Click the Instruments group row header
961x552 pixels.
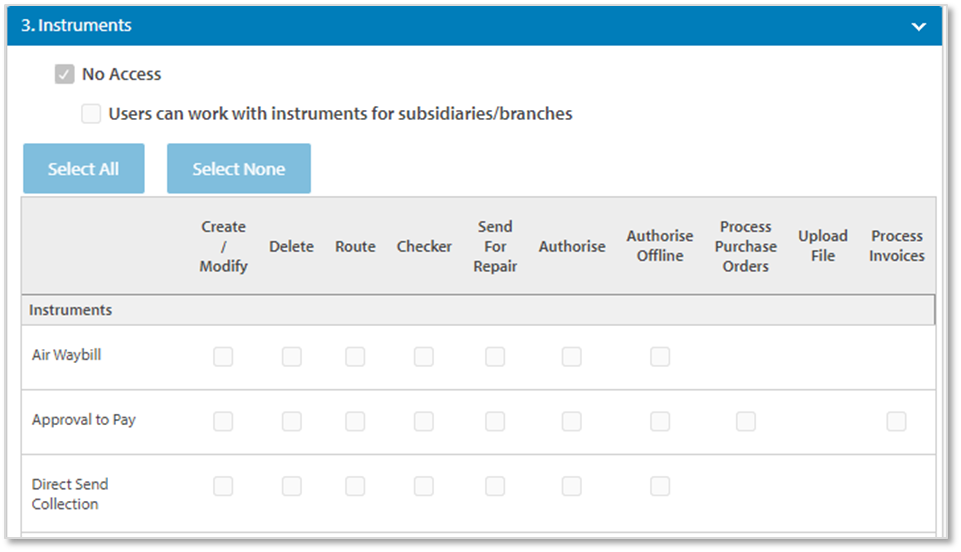(71, 310)
